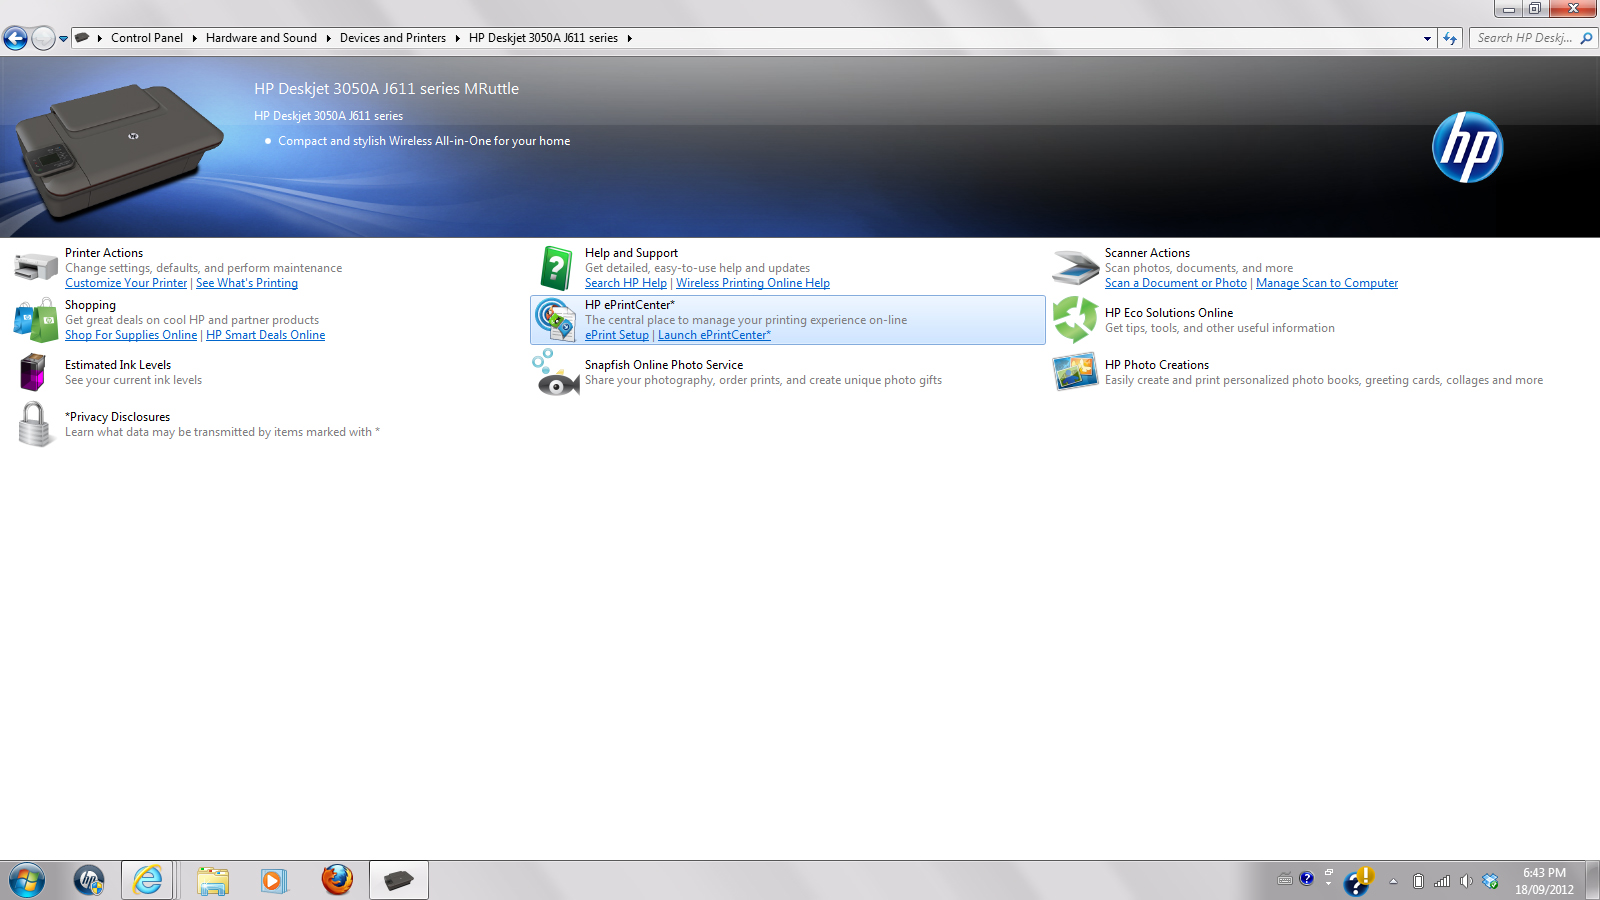Image resolution: width=1600 pixels, height=900 pixels.
Task: Open Shop For Supplies Online link
Action: pos(131,335)
